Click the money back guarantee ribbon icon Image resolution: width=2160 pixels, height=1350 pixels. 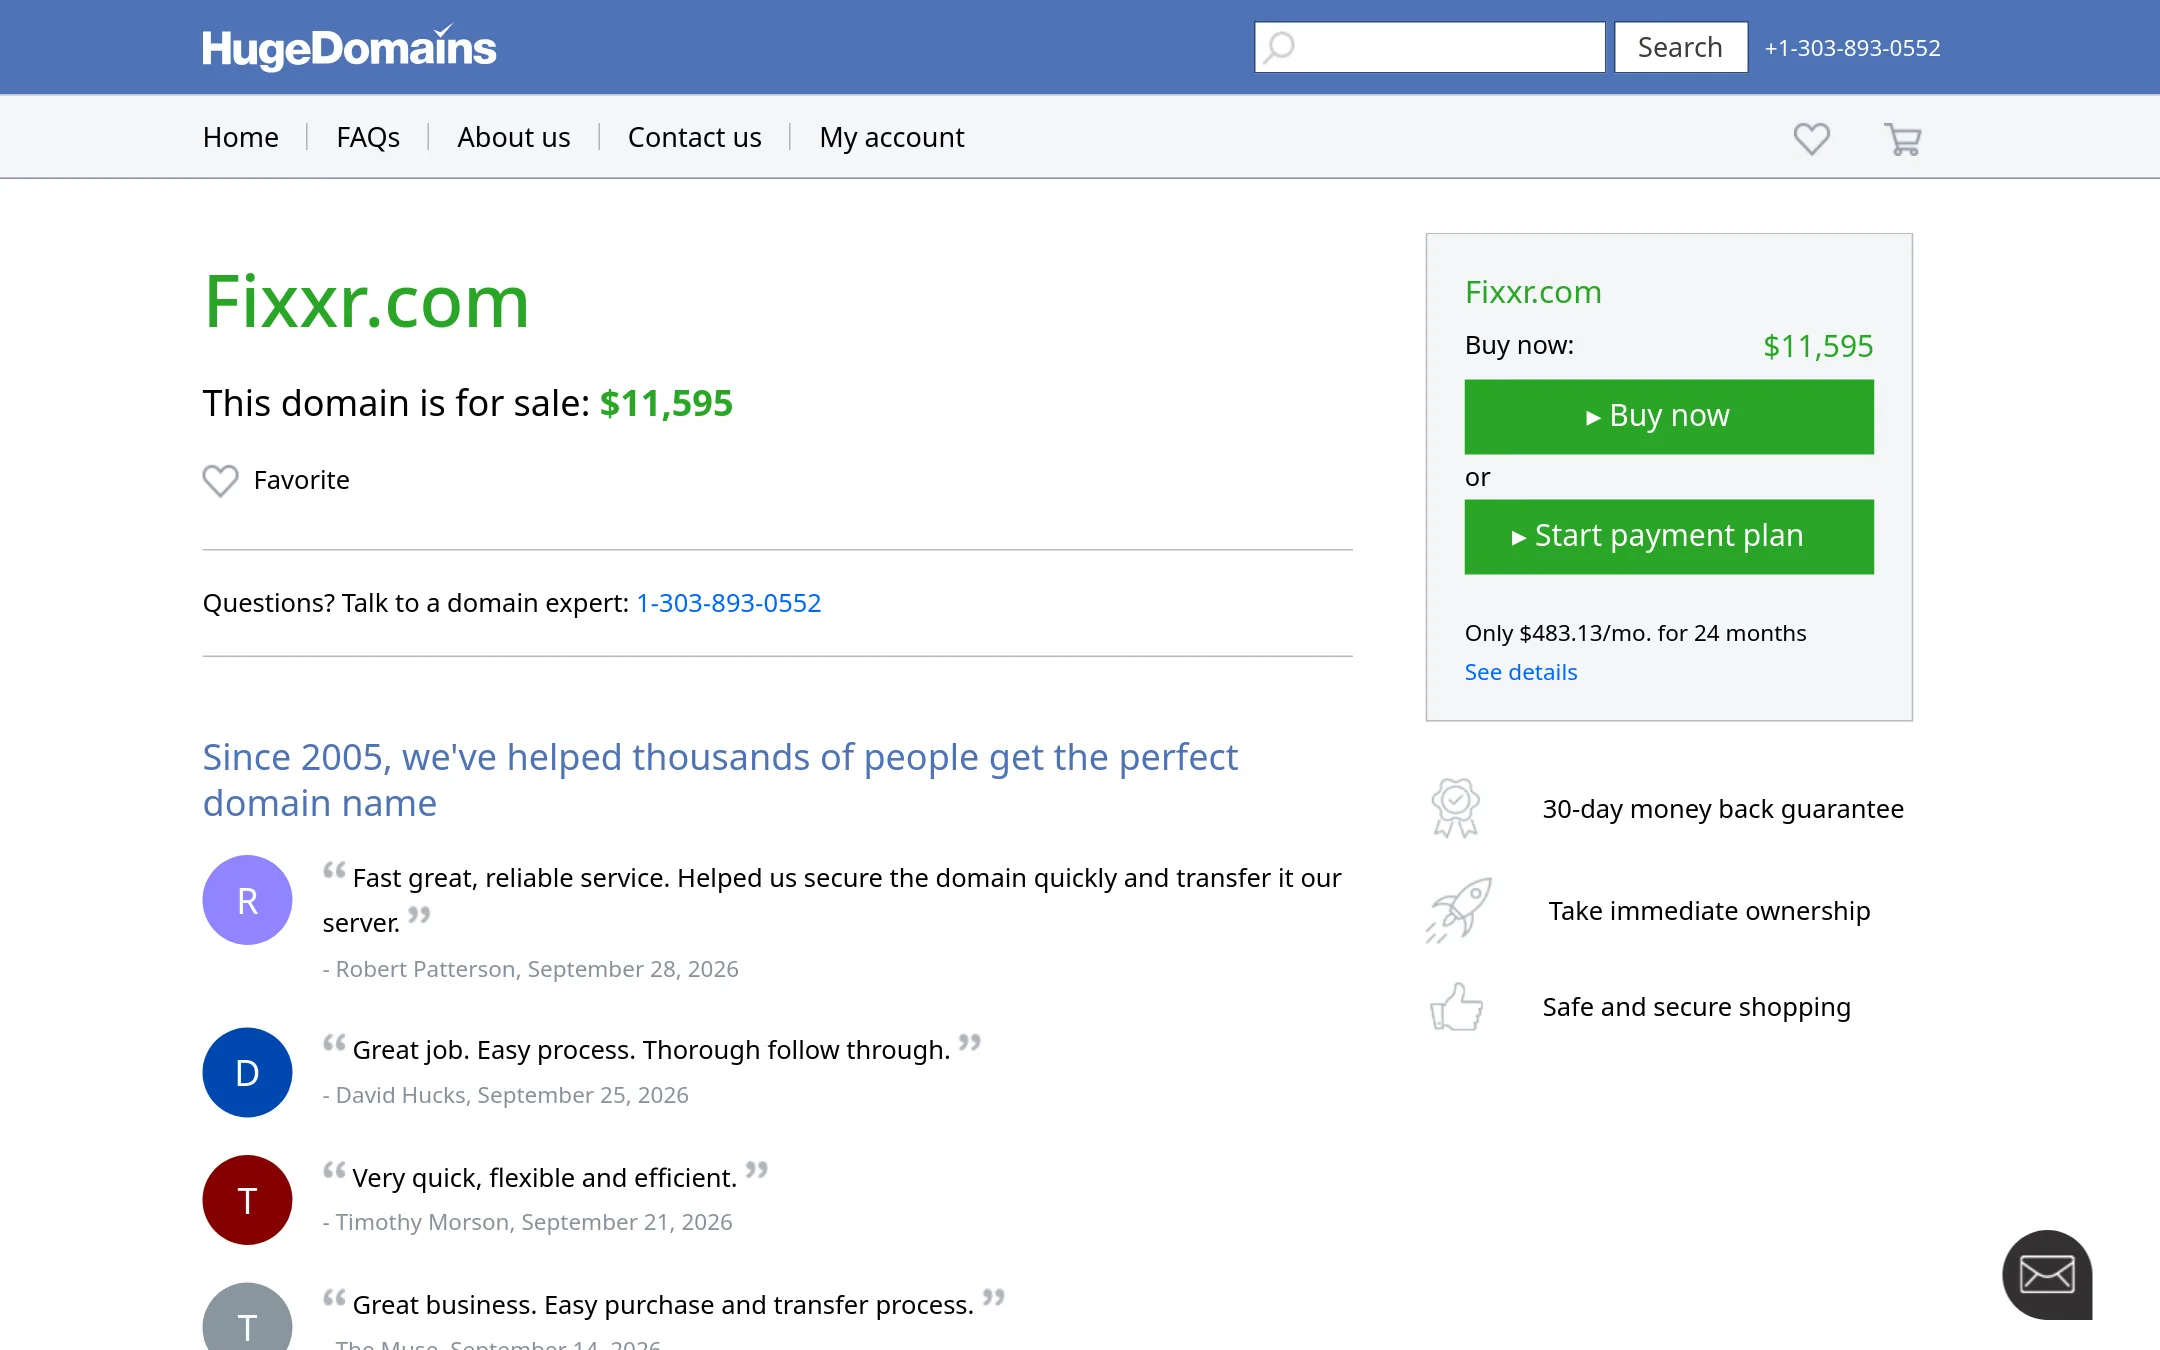(x=1455, y=808)
